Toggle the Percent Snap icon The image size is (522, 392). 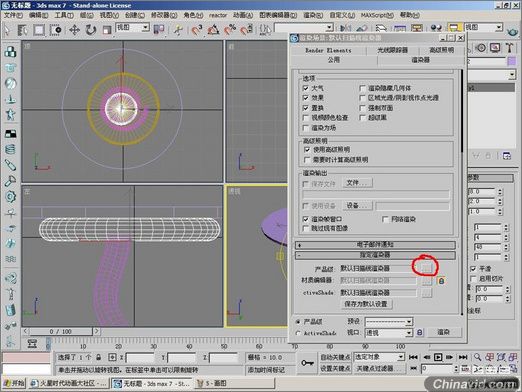(230, 30)
